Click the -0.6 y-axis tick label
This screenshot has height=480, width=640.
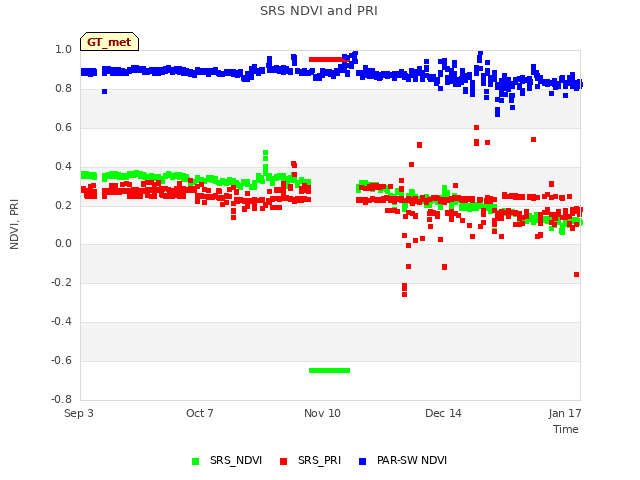click(61, 360)
